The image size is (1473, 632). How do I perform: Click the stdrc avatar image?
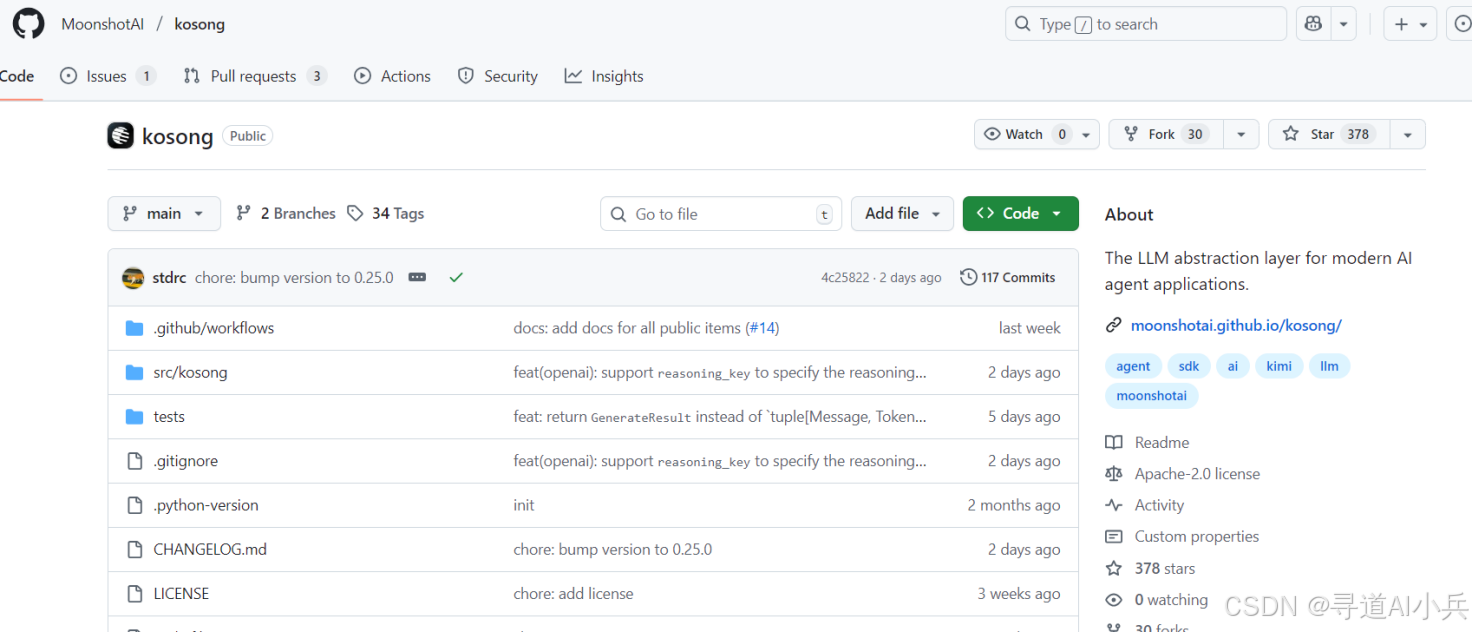[x=133, y=278]
